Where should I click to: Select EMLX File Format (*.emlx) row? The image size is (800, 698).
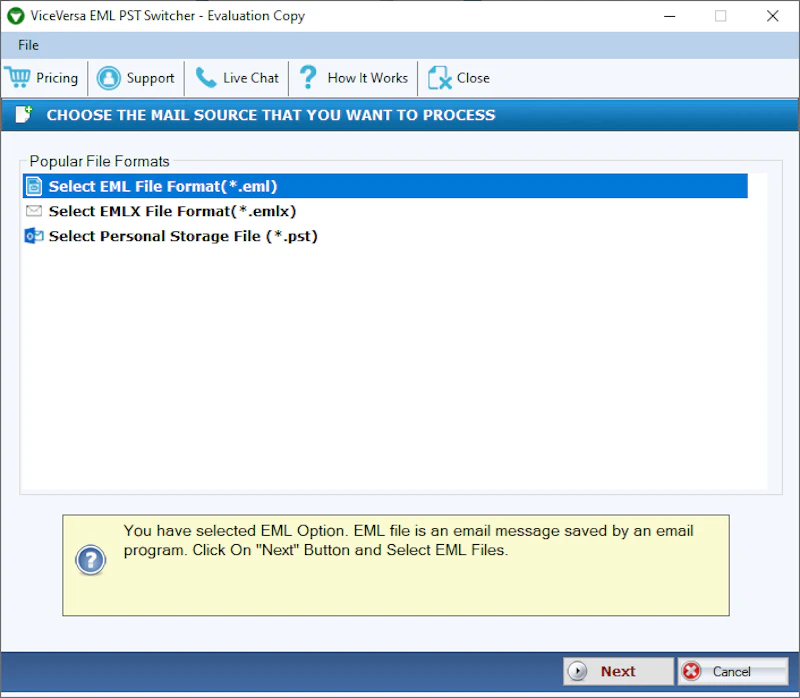click(x=385, y=211)
